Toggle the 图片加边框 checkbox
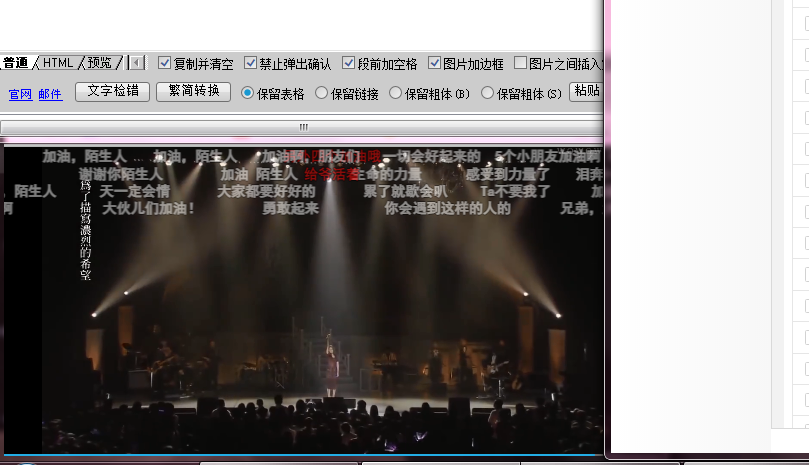Viewport: 809px width, 465px height. pos(435,63)
